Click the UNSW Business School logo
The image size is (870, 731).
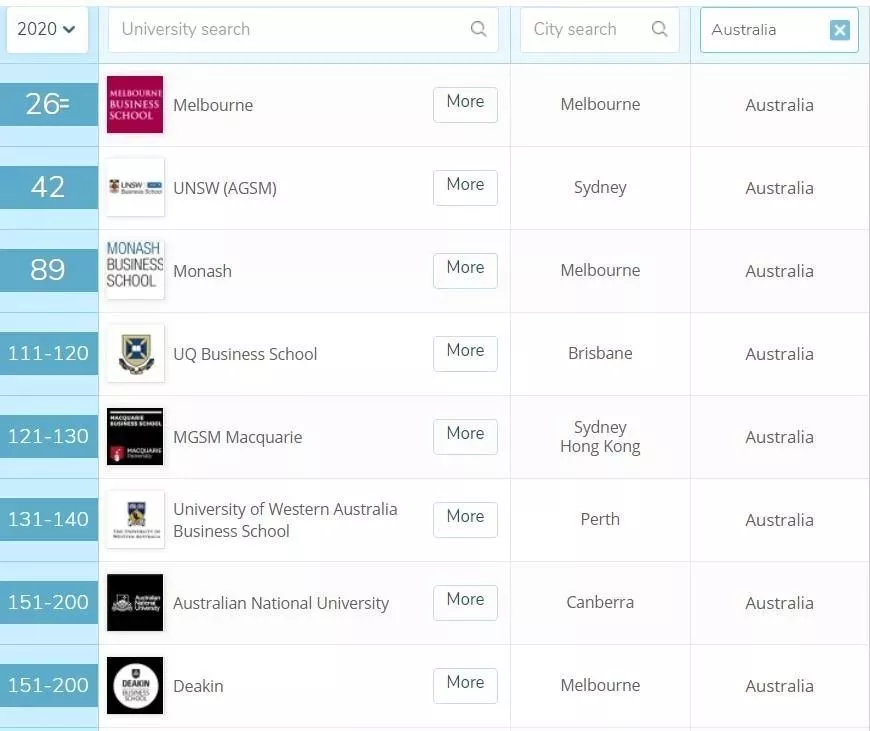135,187
